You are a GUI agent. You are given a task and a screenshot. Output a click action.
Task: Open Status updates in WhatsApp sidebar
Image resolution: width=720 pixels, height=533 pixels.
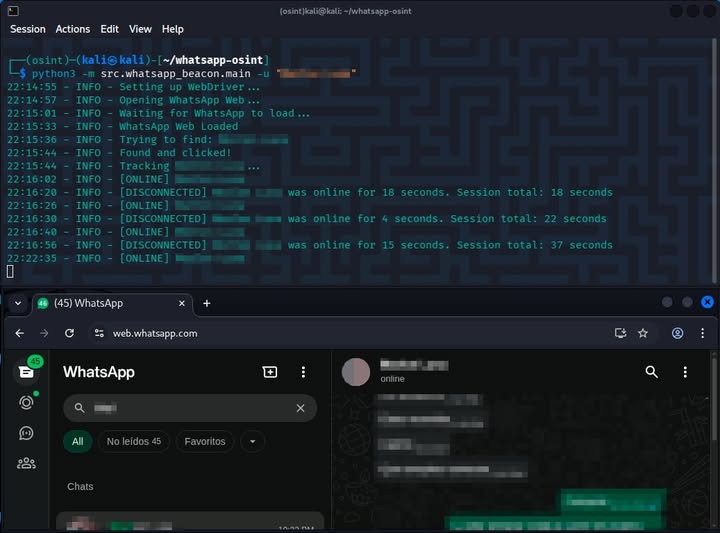[x=26, y=403]
